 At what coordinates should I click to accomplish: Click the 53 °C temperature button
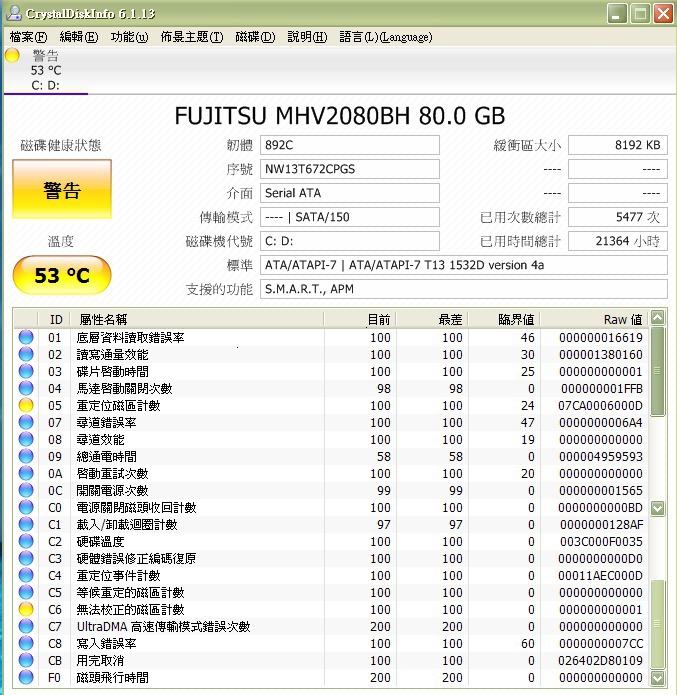coord(62,275)
